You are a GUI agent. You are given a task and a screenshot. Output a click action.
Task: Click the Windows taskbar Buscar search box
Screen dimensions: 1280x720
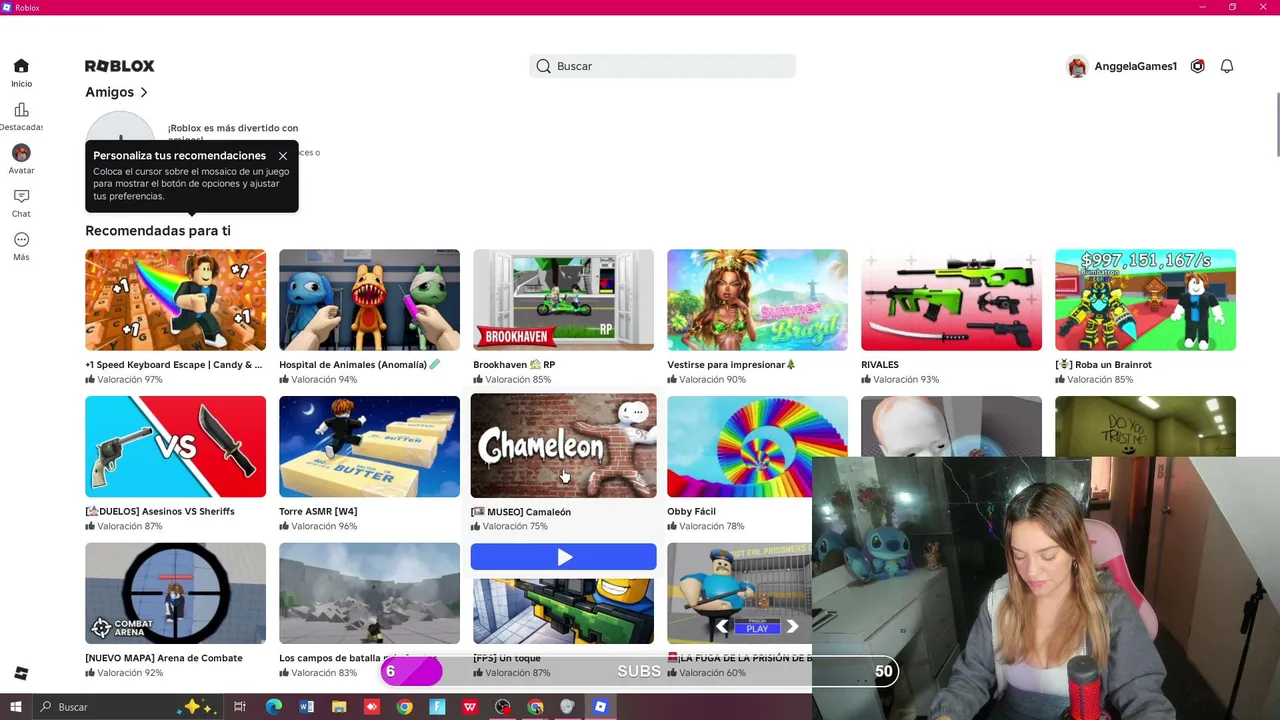(125, 707)
